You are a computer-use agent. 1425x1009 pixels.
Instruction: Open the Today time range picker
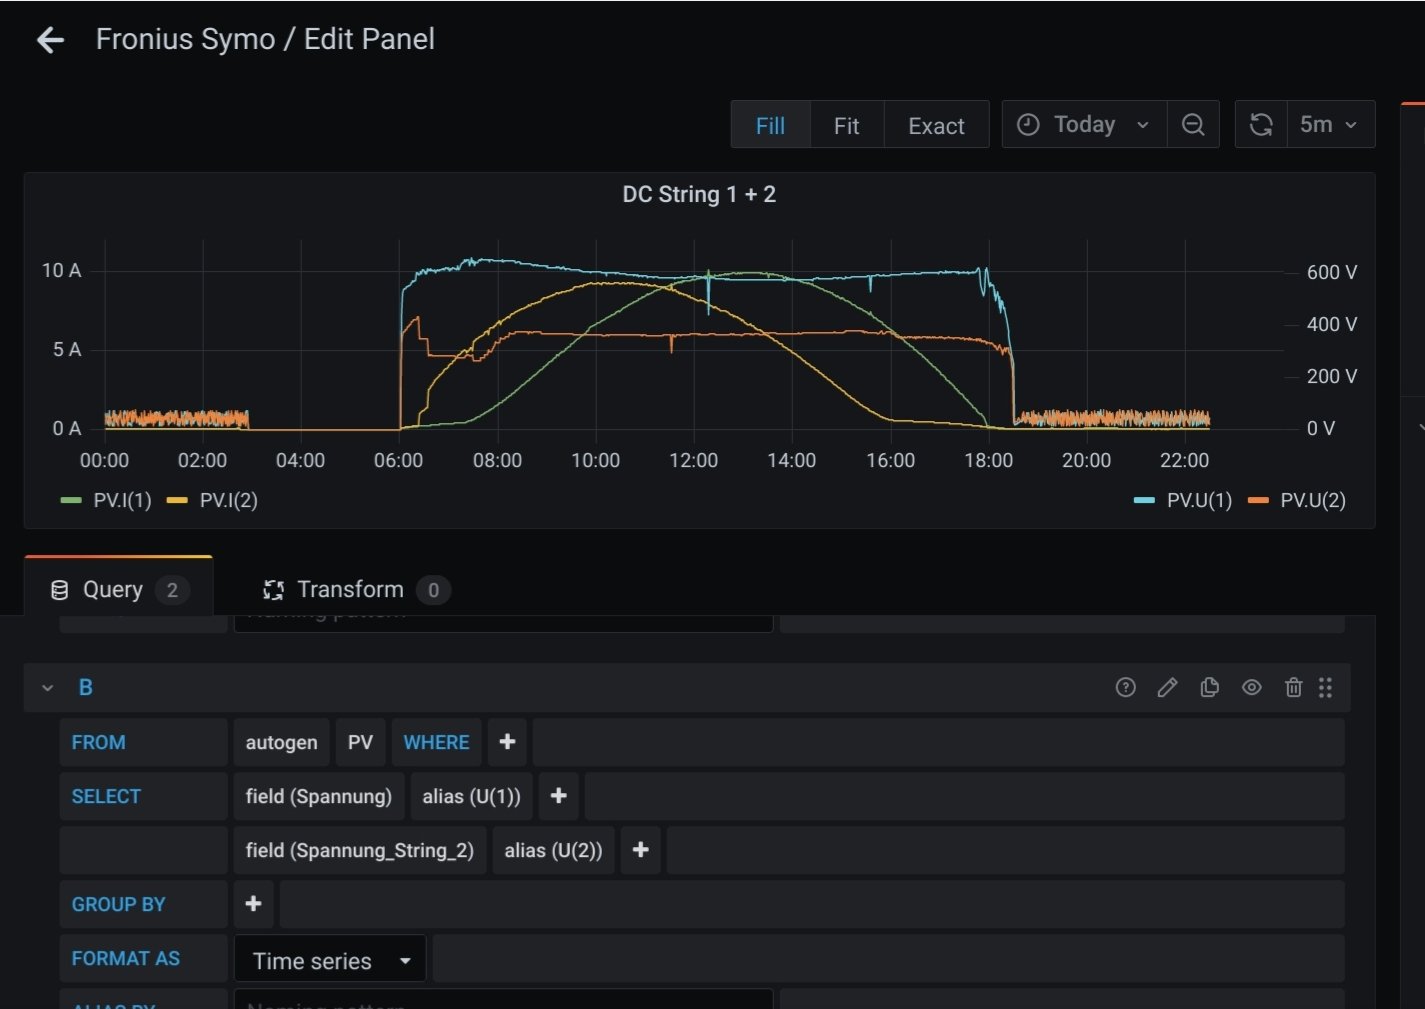[x=1084, y=125]
